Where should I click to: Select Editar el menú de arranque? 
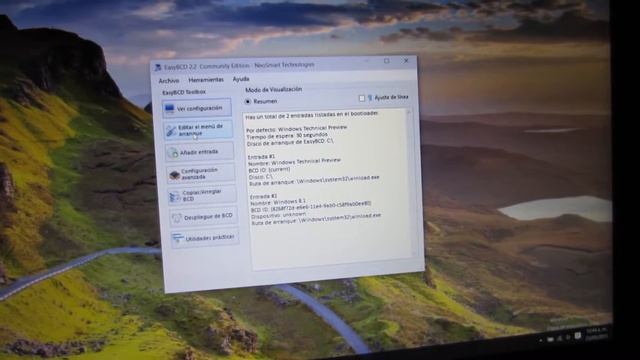198,130
